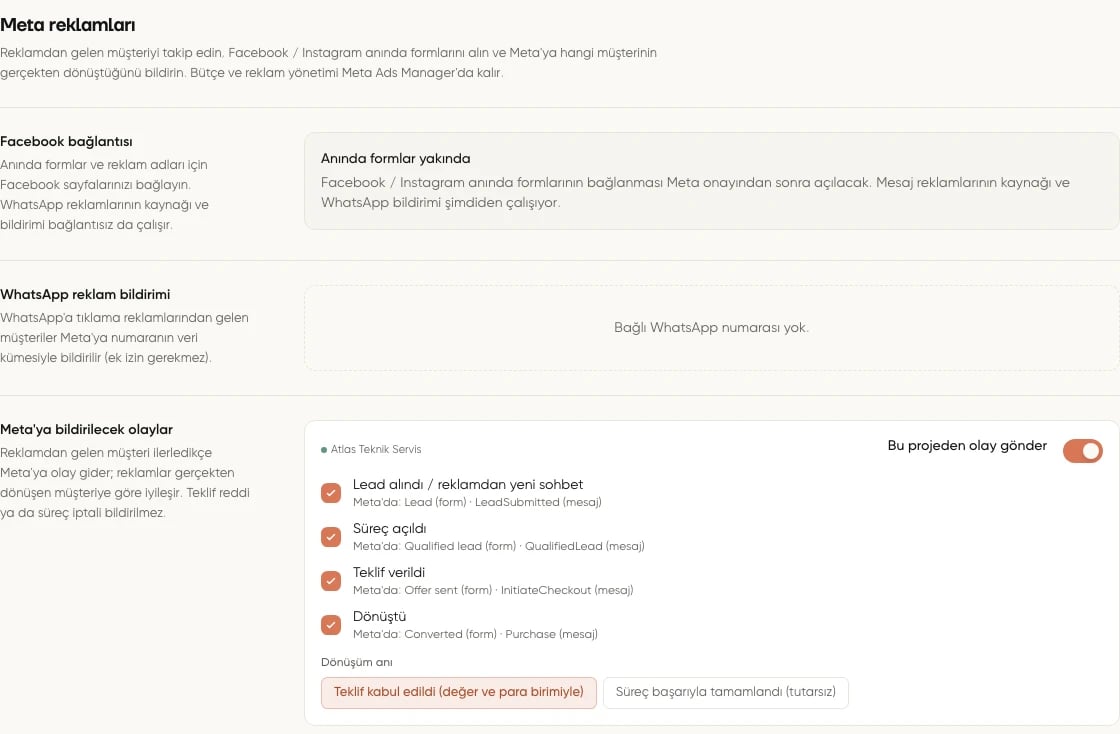This screenshot has width=1120, height=734.
Task: Click the "Meta'da: Lead (form) · LeadSubmitted (mesaj)" line
Action: (477, 502)
